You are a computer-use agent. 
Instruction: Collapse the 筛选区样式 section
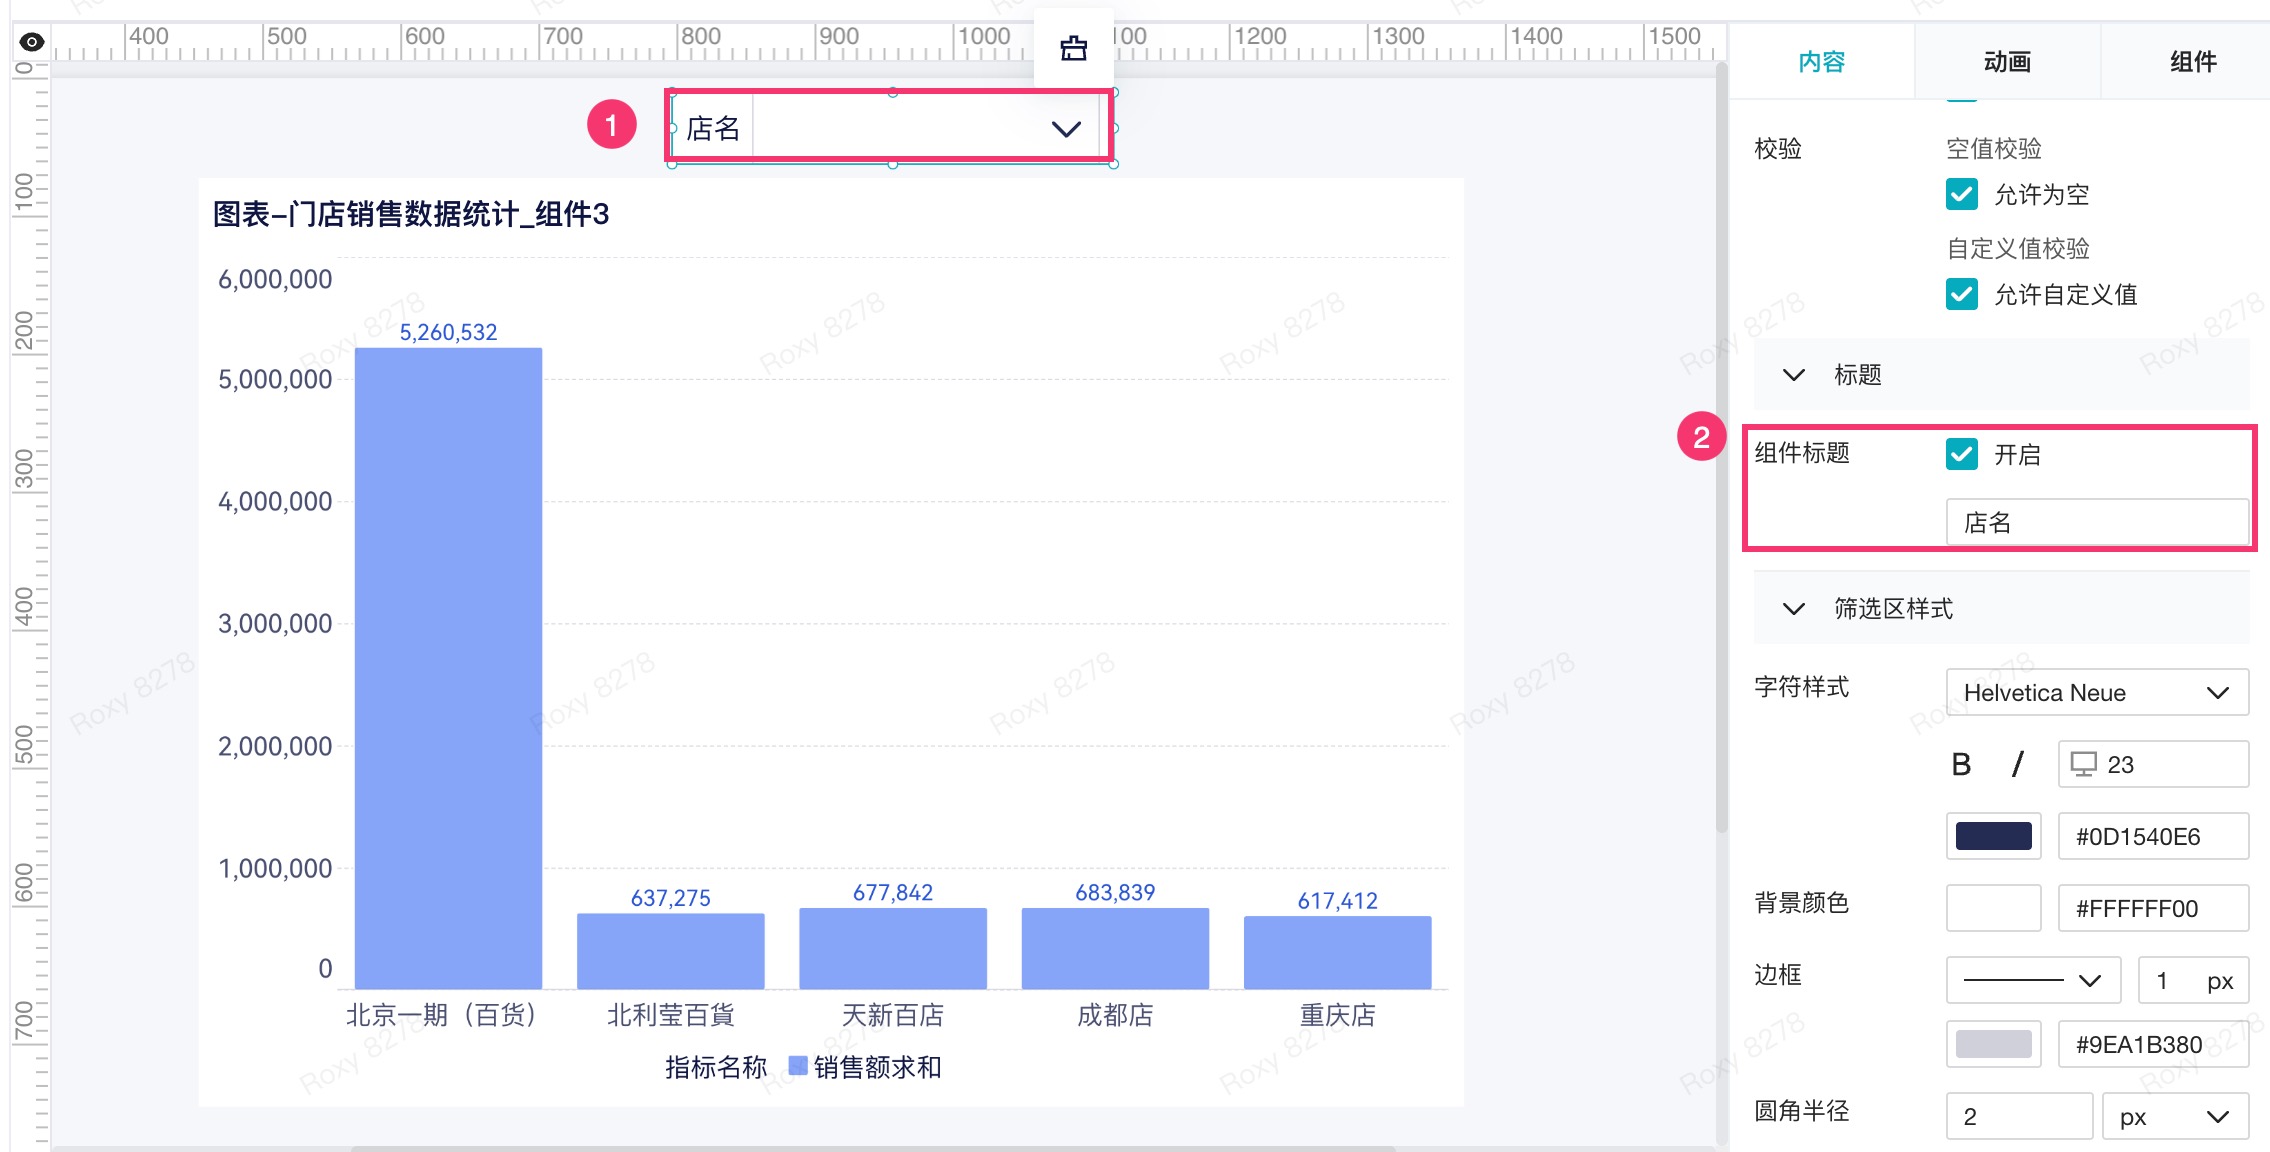tap(1794, 609)
